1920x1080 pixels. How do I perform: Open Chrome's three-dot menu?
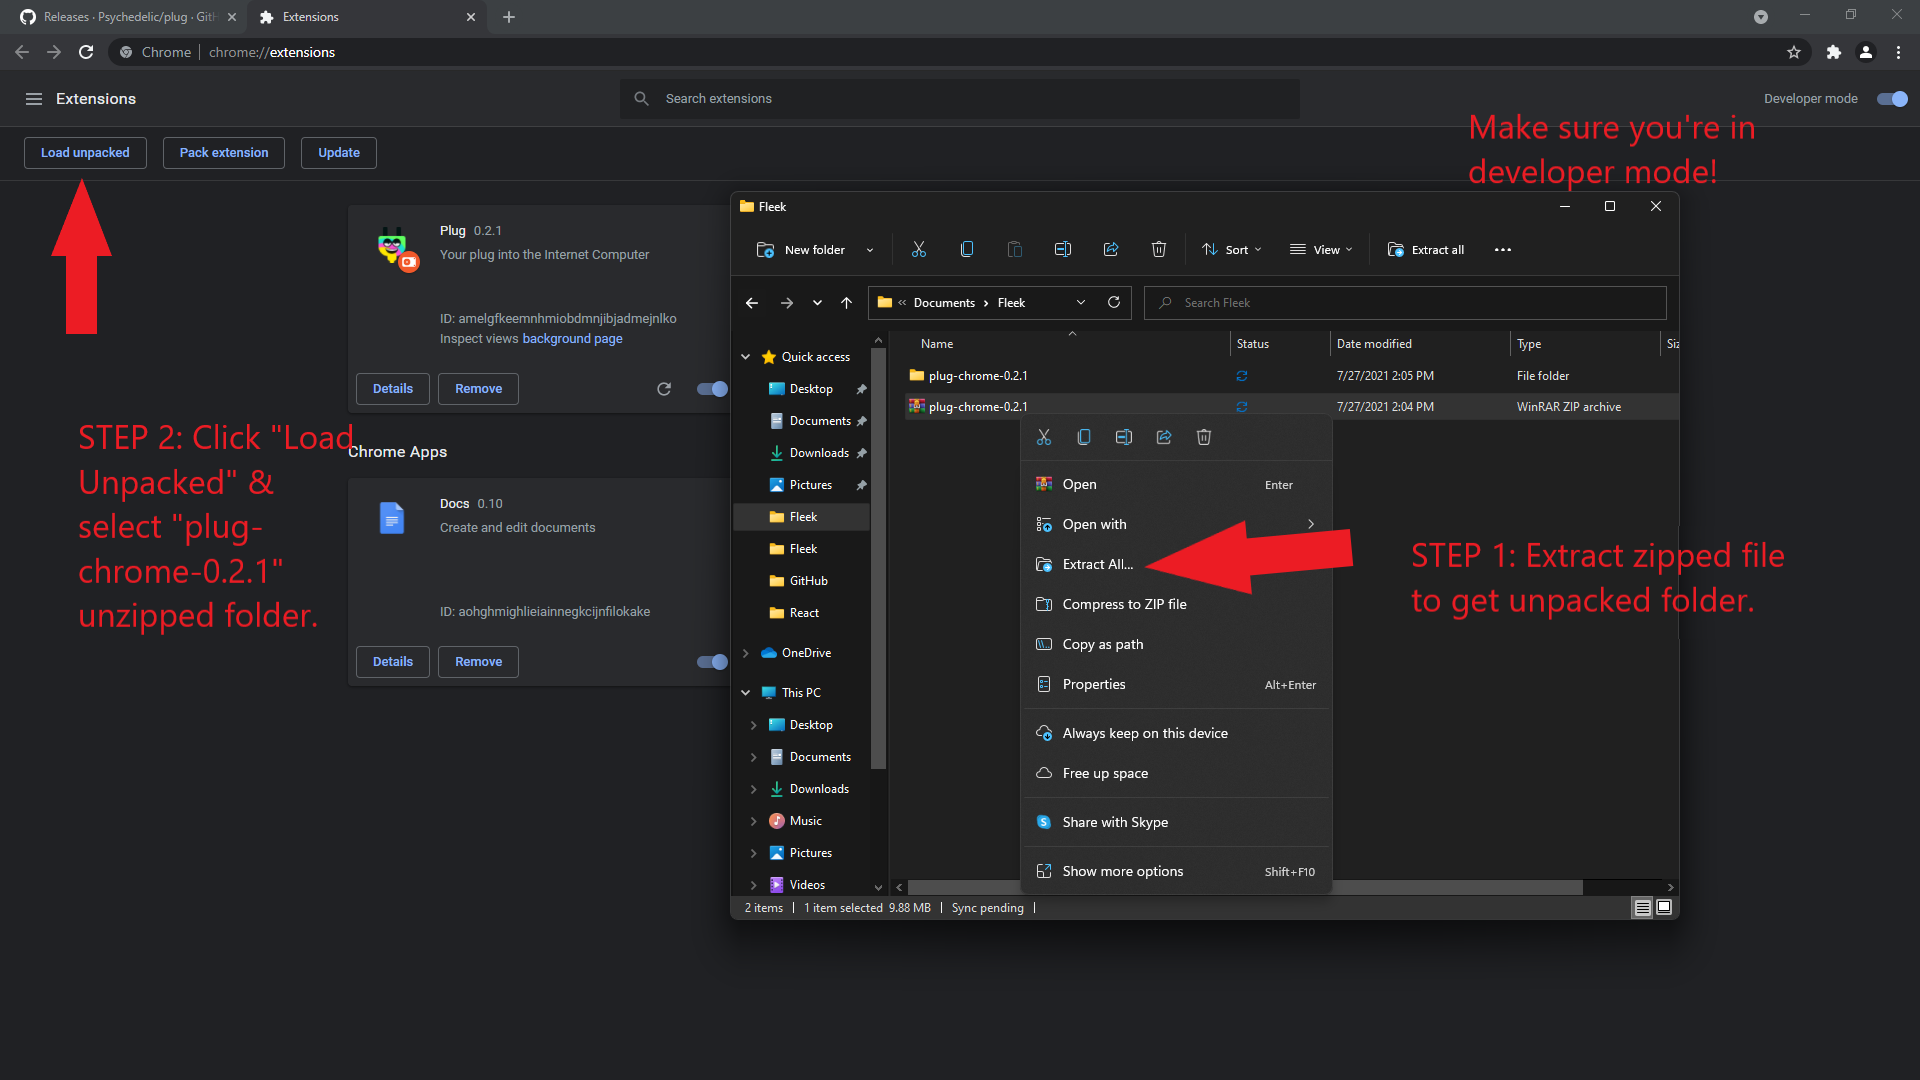point(1898,52)
